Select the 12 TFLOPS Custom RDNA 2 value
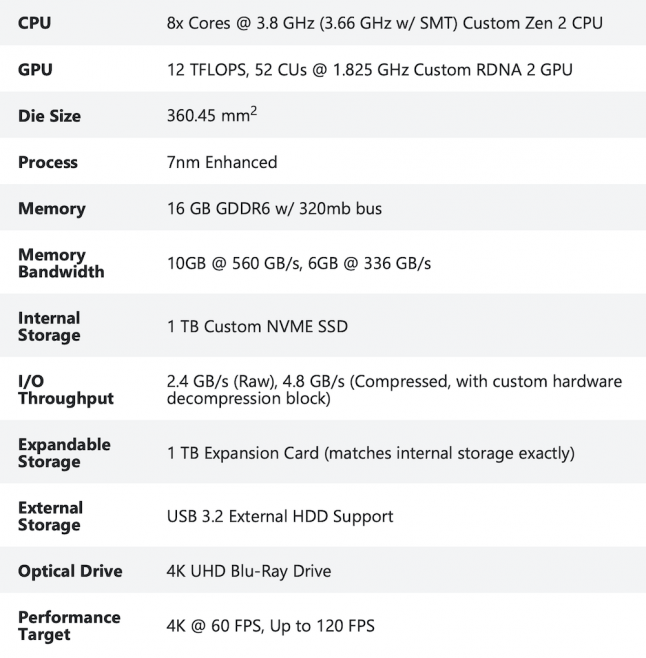Screen dimensions: 646x658 click(x=369, y=69)
